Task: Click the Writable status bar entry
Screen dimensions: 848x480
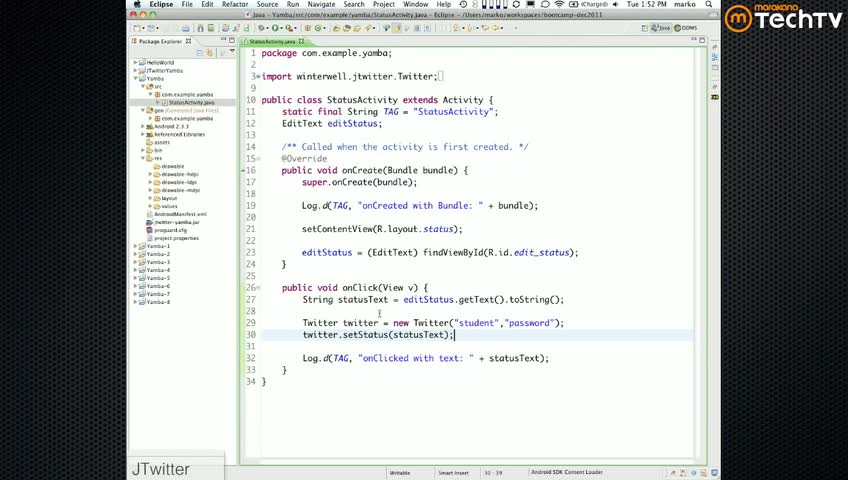Action: click(400, 473)
